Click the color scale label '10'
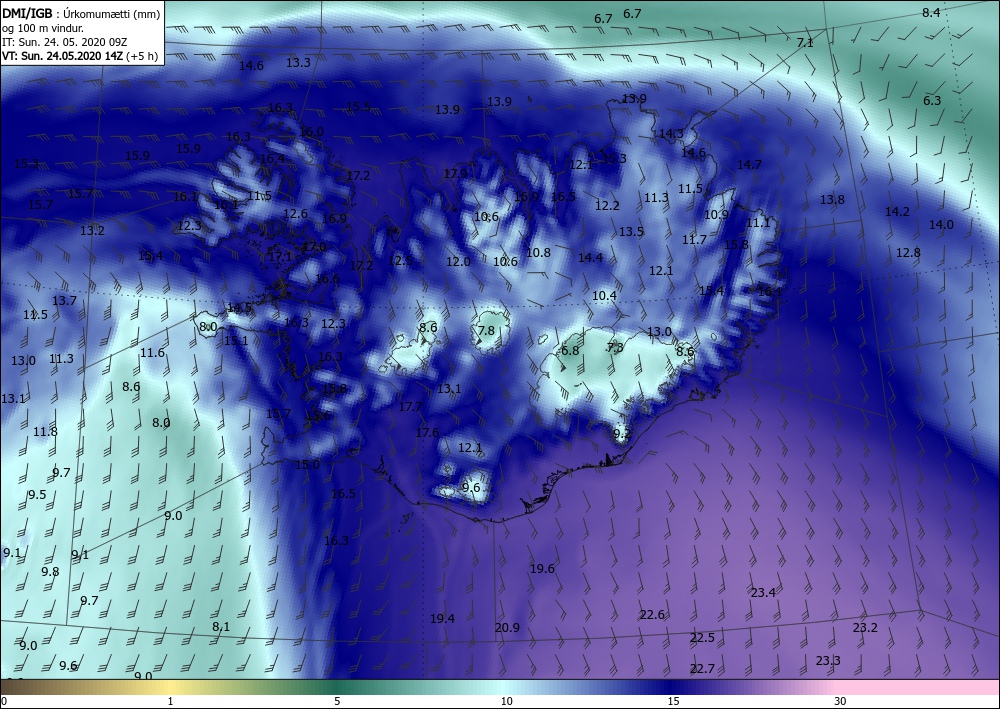The image size is (1000, 709). point(506,701)
